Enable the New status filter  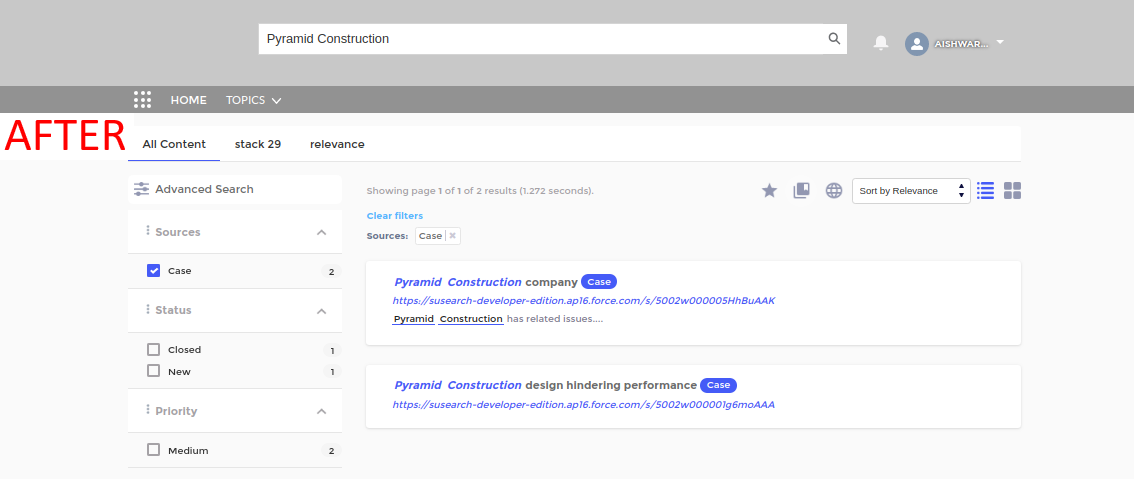pyautogui.click(x=154, y=371)
